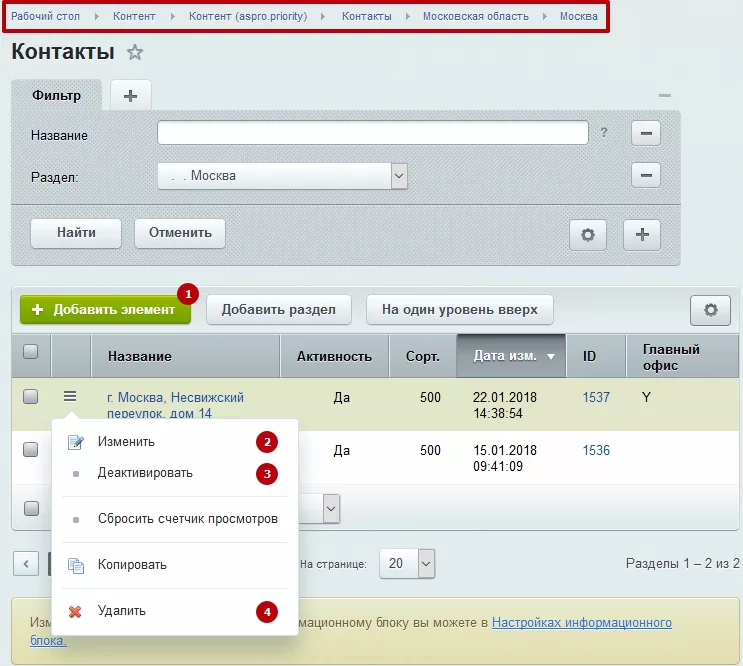
Task: Switch to the Фильтр tab
Action: coord(56,95)
